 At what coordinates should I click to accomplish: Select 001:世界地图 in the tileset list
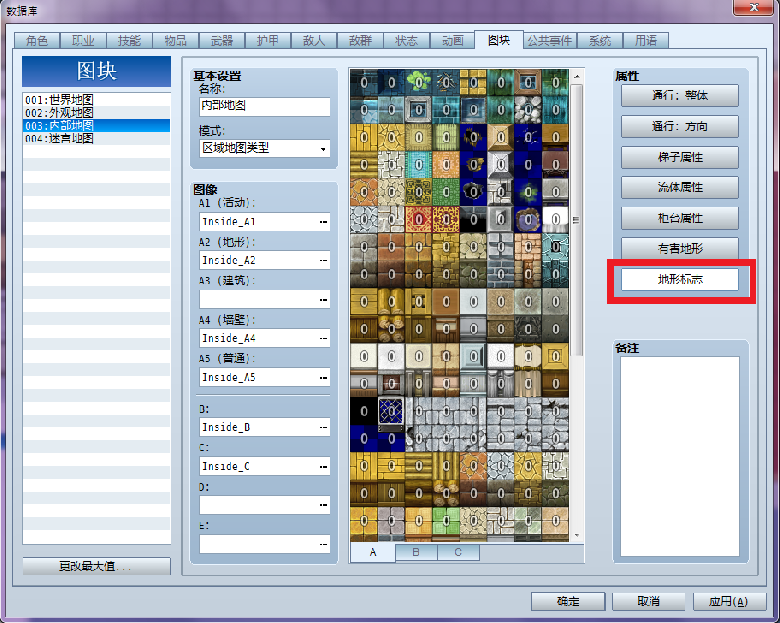[x=97, y=100]
